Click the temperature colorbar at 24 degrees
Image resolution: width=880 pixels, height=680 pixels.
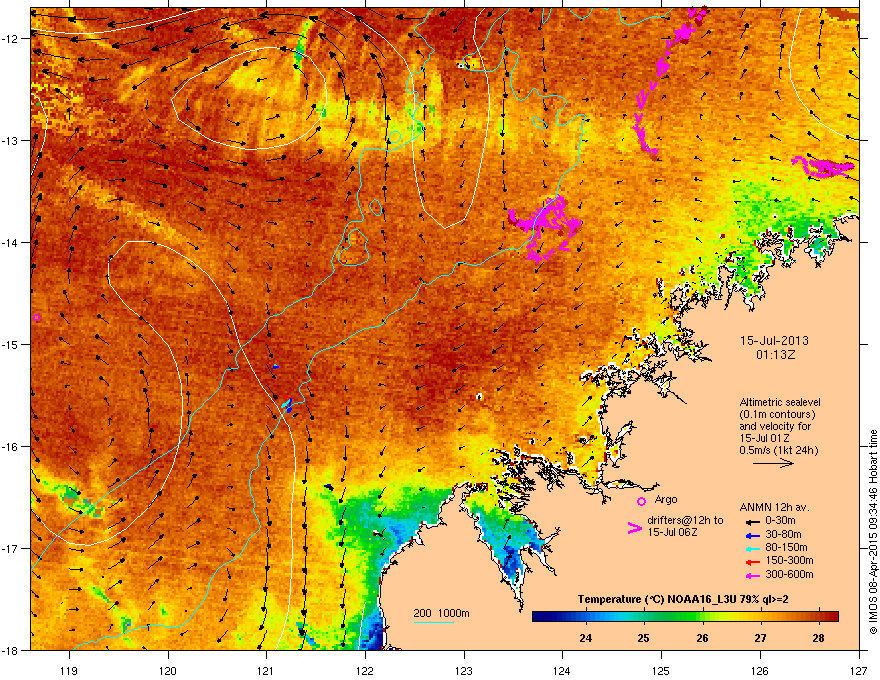[586, 616]
